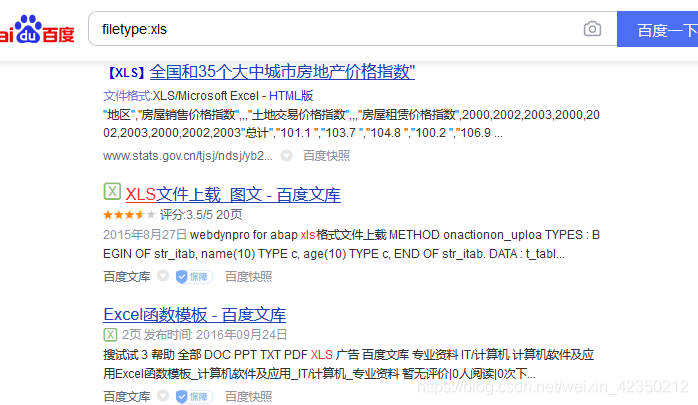Expand dropdown arrow under Excel函数模板 result
This screenshot has width=698, height=405.
pyautogui.click(x=163, y=396)
